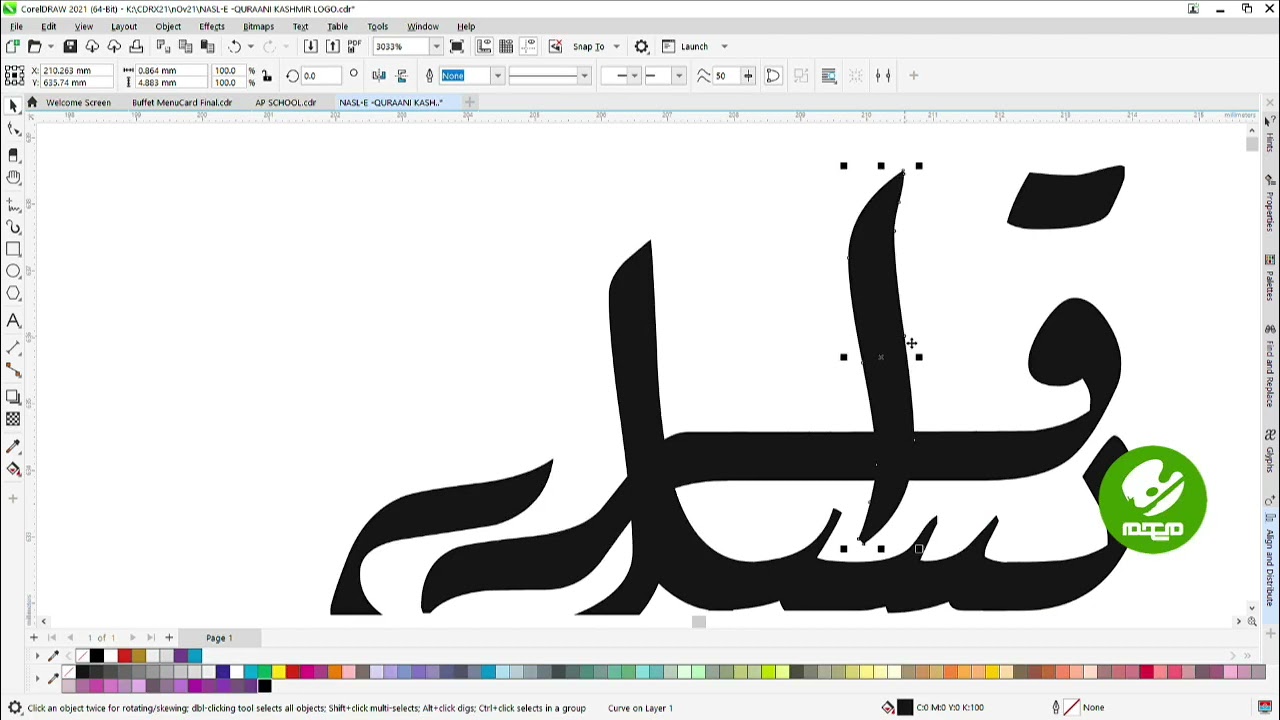Click the Page 1 tab
The height and width of the screenshot is (720, 1280).
tap(219, 638)
